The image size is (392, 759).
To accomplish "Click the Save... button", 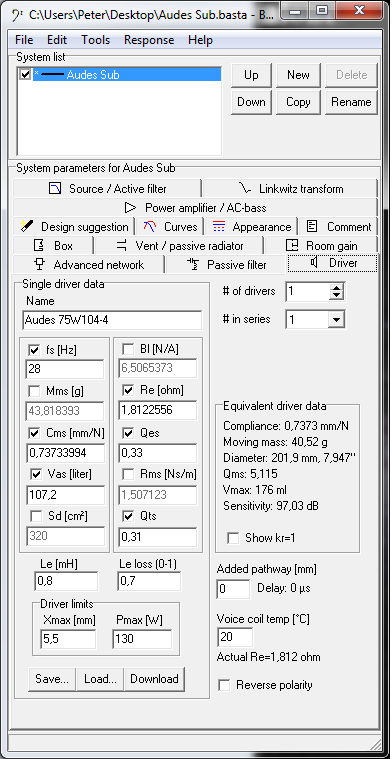I will (x=52, y=679).
